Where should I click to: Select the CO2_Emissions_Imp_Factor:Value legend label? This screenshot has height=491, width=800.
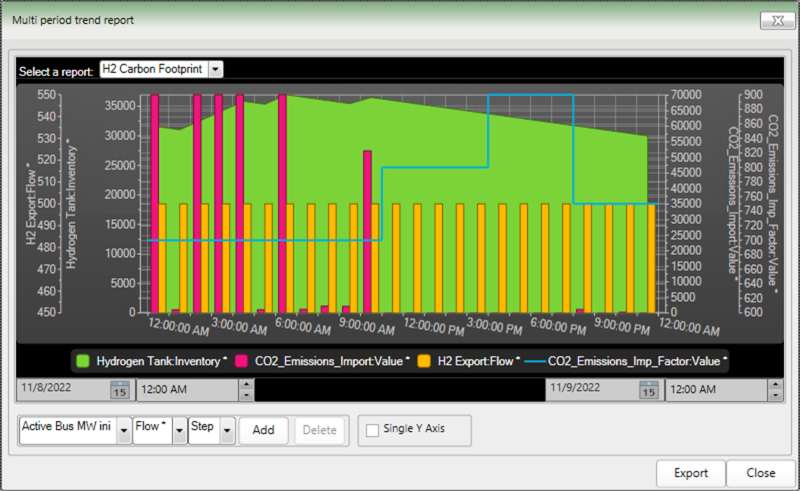[637, 361]
